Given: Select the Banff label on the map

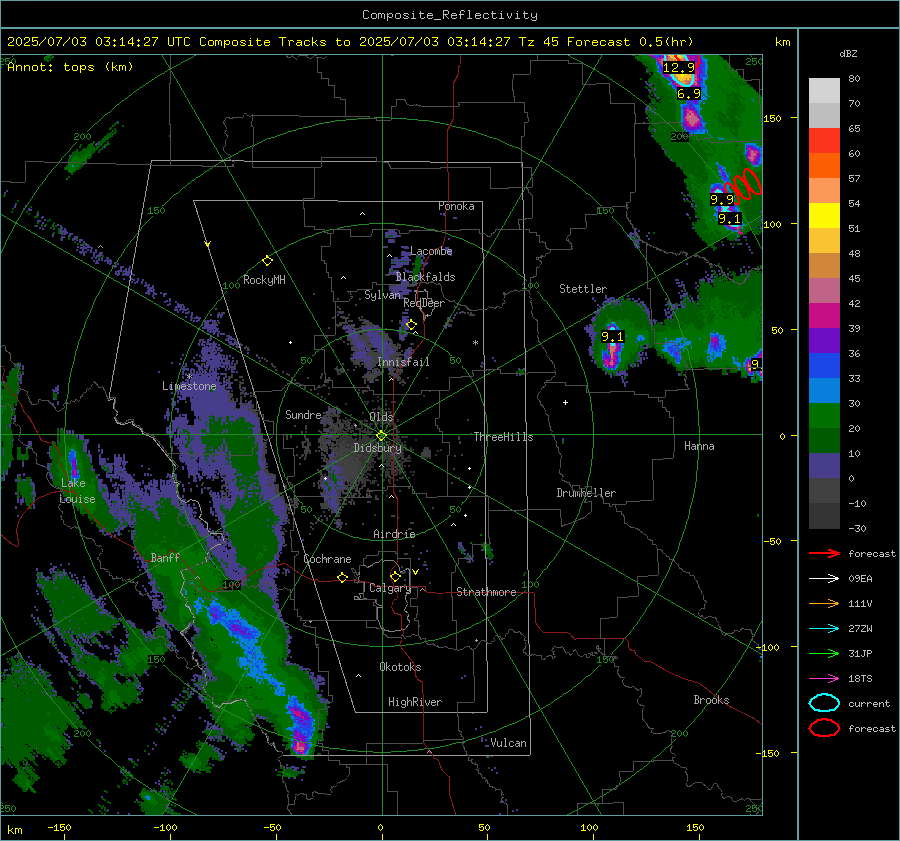Looking at the screenshot, I should coord(165,557).
